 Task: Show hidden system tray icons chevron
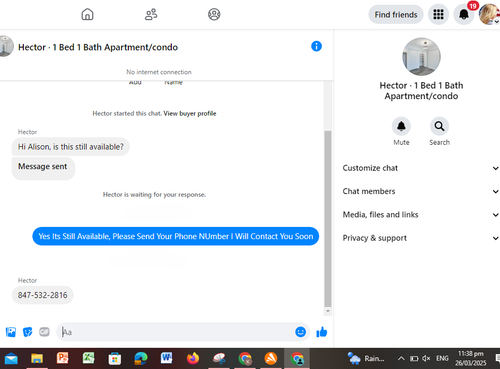[401, 358]
